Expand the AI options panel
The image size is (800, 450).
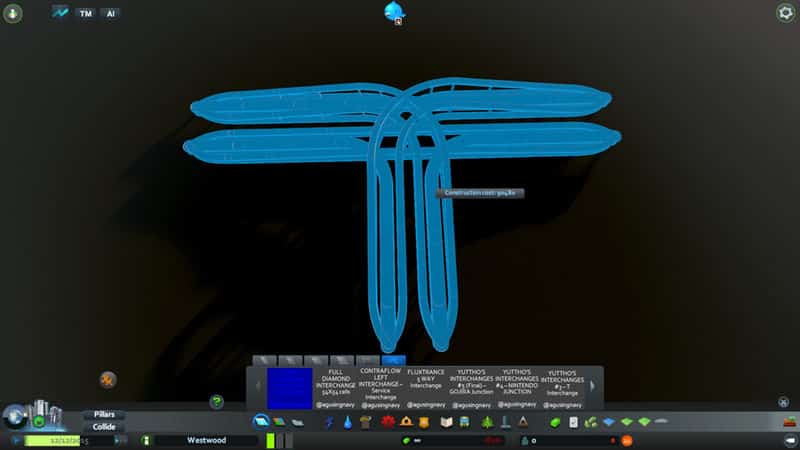click(x=111, y=14)
